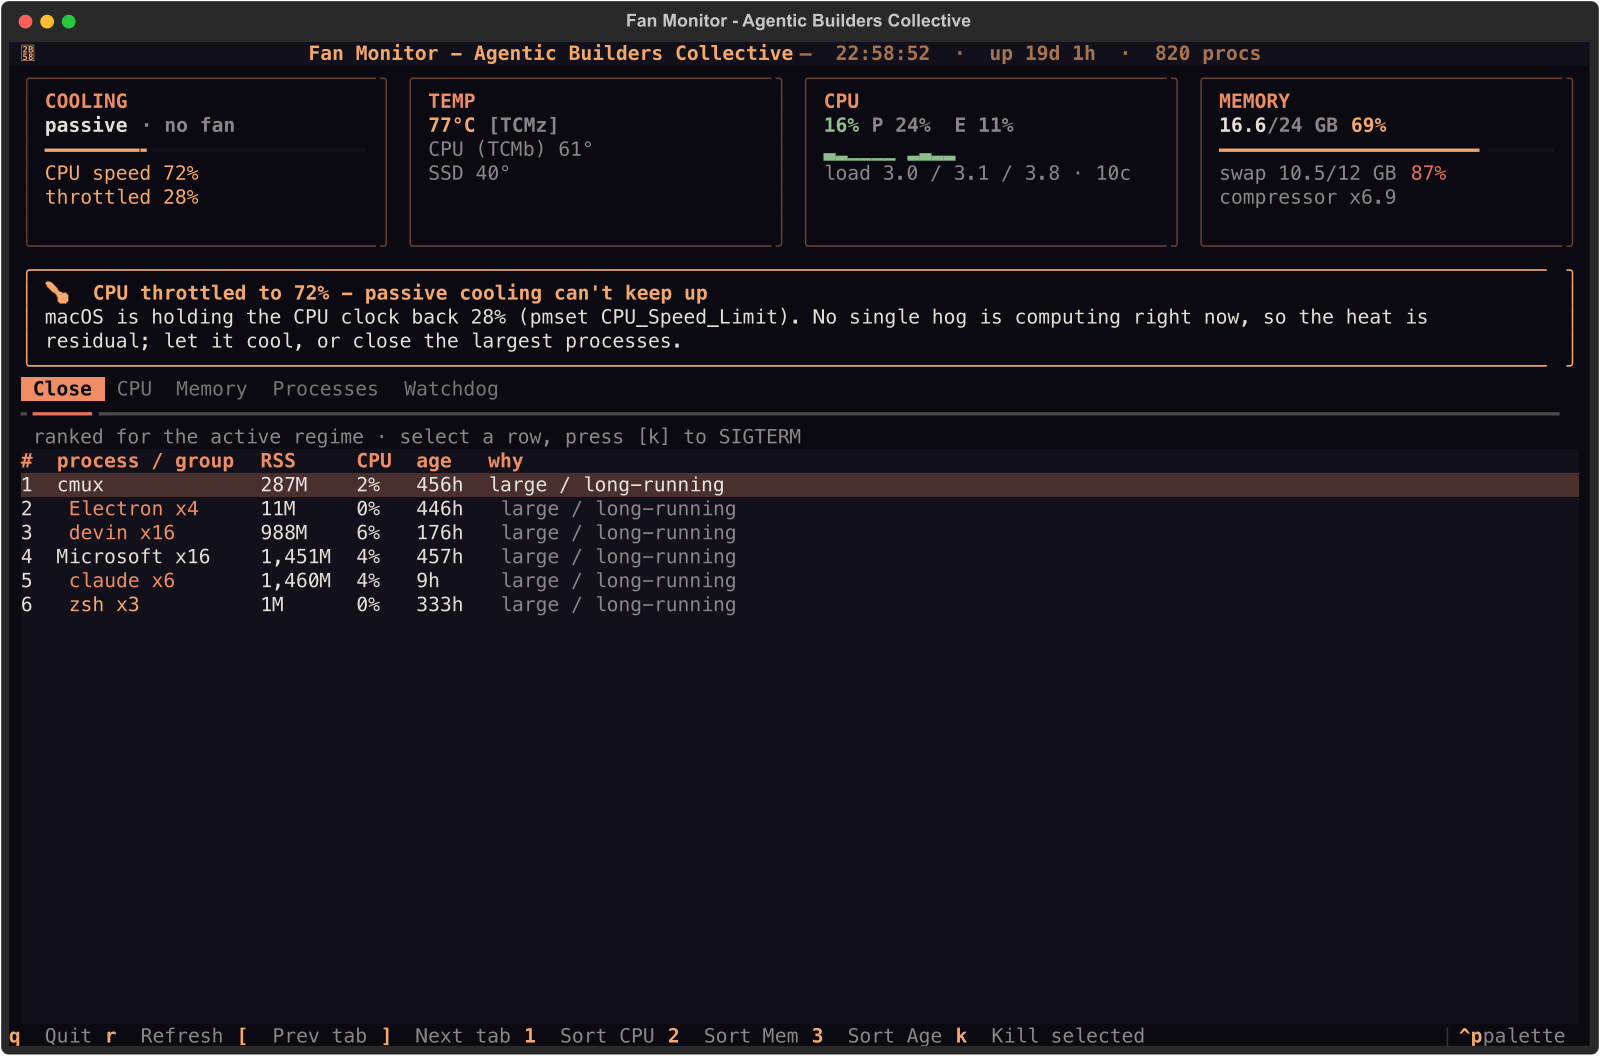
Task: Switch to the Close tab
Action: coord(62,389)
